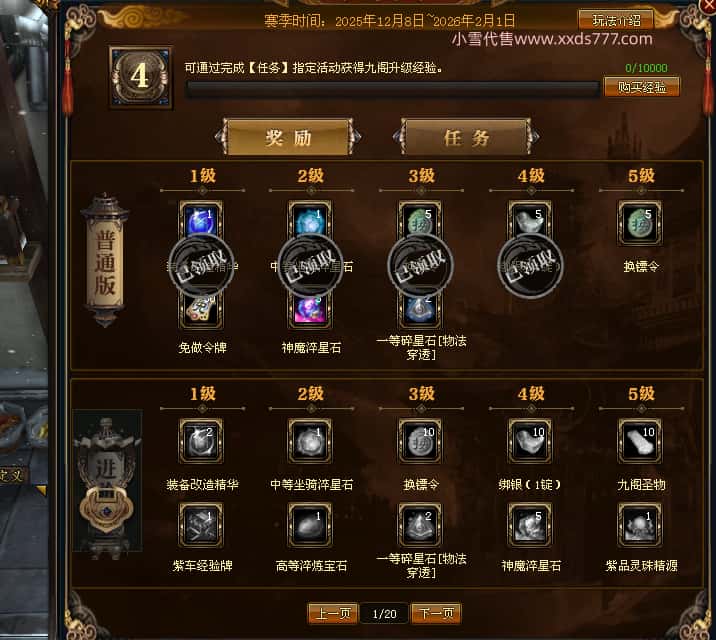
Task: Select the 高等淬炼宝石 reward icon
Action: coord(310,525)
